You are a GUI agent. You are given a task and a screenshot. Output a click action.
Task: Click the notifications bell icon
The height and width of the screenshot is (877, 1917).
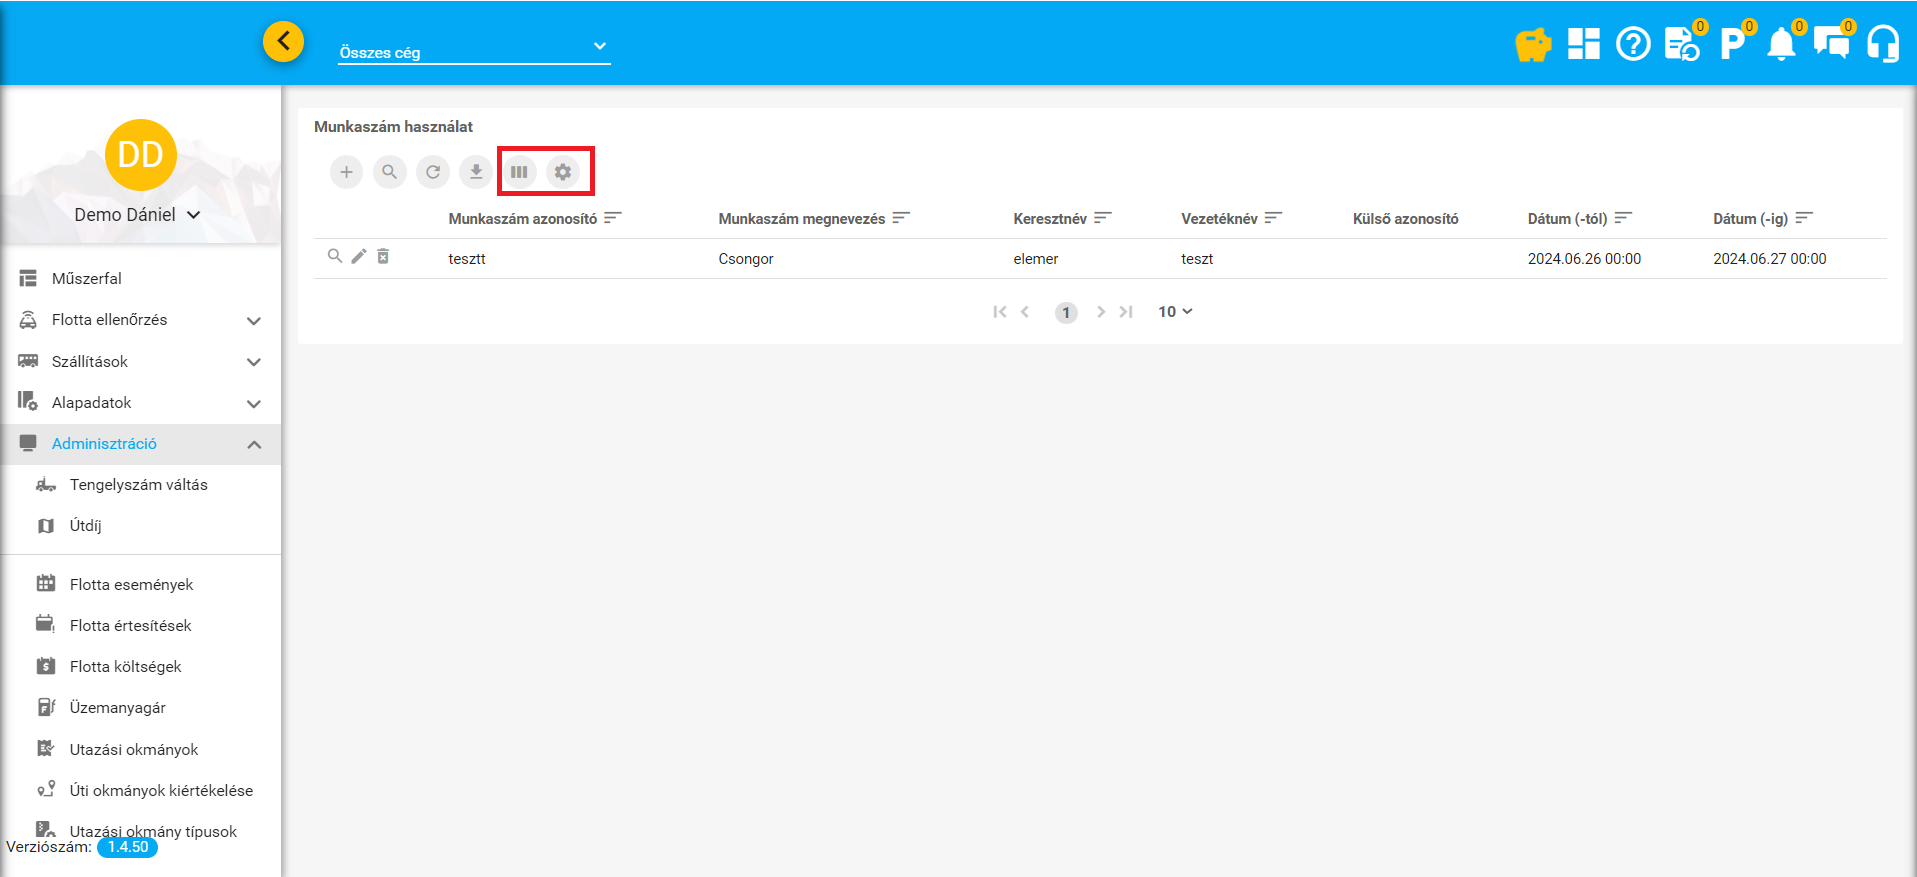click(1781, 45)
